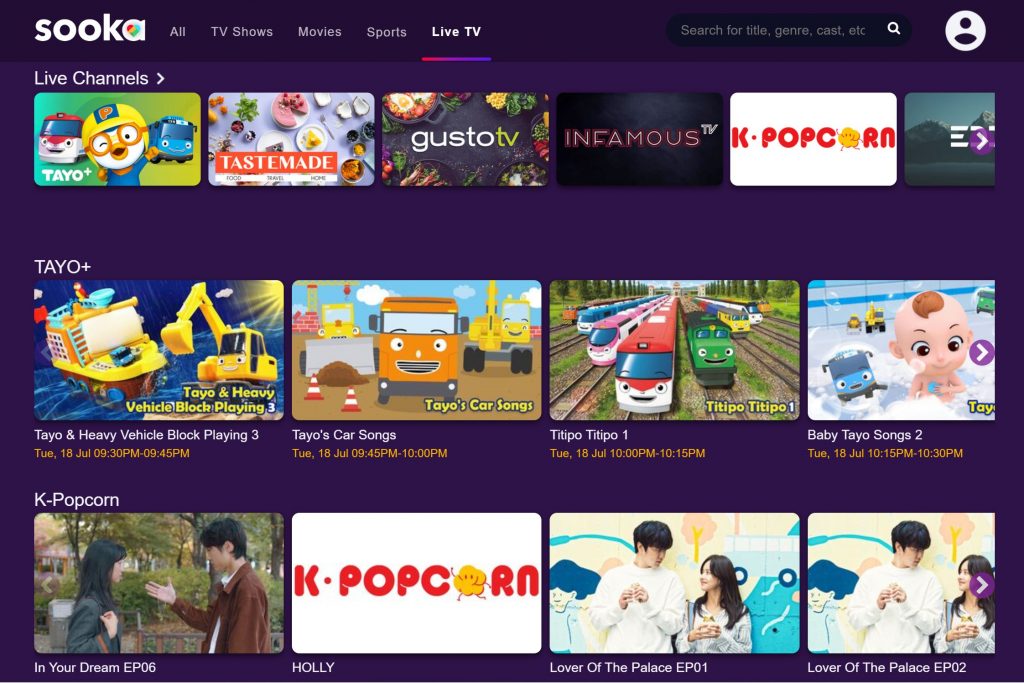Go back in TAYO+ row with left arrow
1024x683 pixels.
[46, 353]
